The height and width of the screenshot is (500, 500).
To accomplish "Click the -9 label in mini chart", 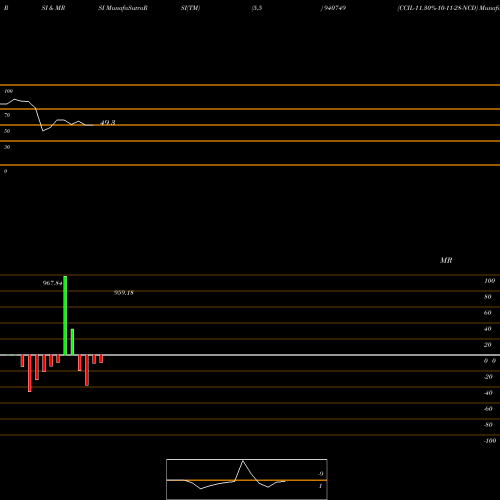I will [x=320, y=474].
